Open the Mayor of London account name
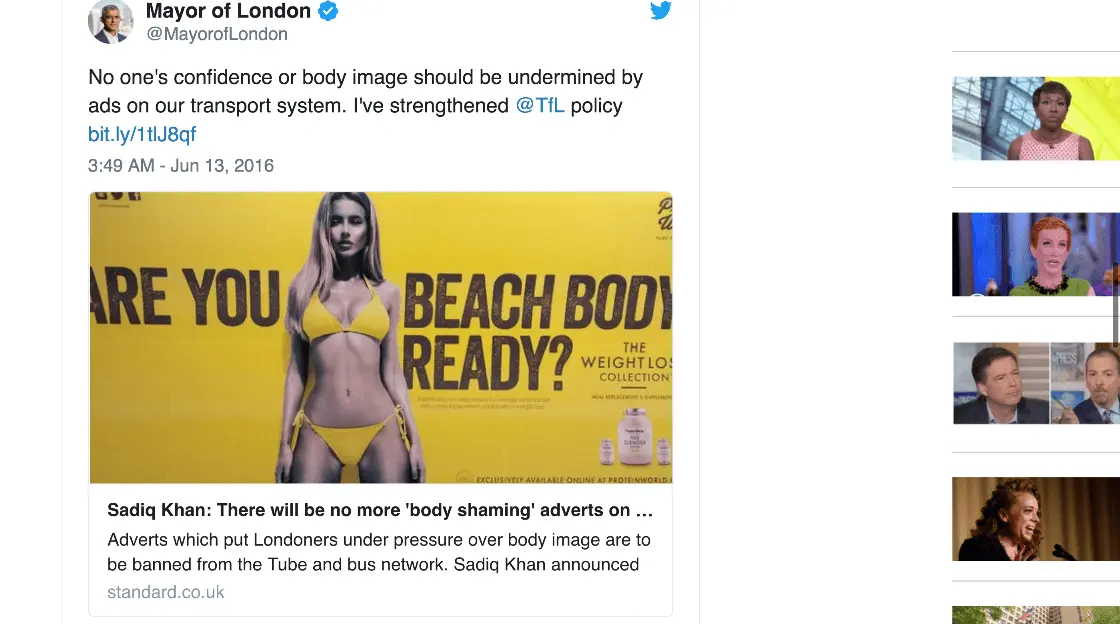The image size is (1120, 624). click(228, 11)
